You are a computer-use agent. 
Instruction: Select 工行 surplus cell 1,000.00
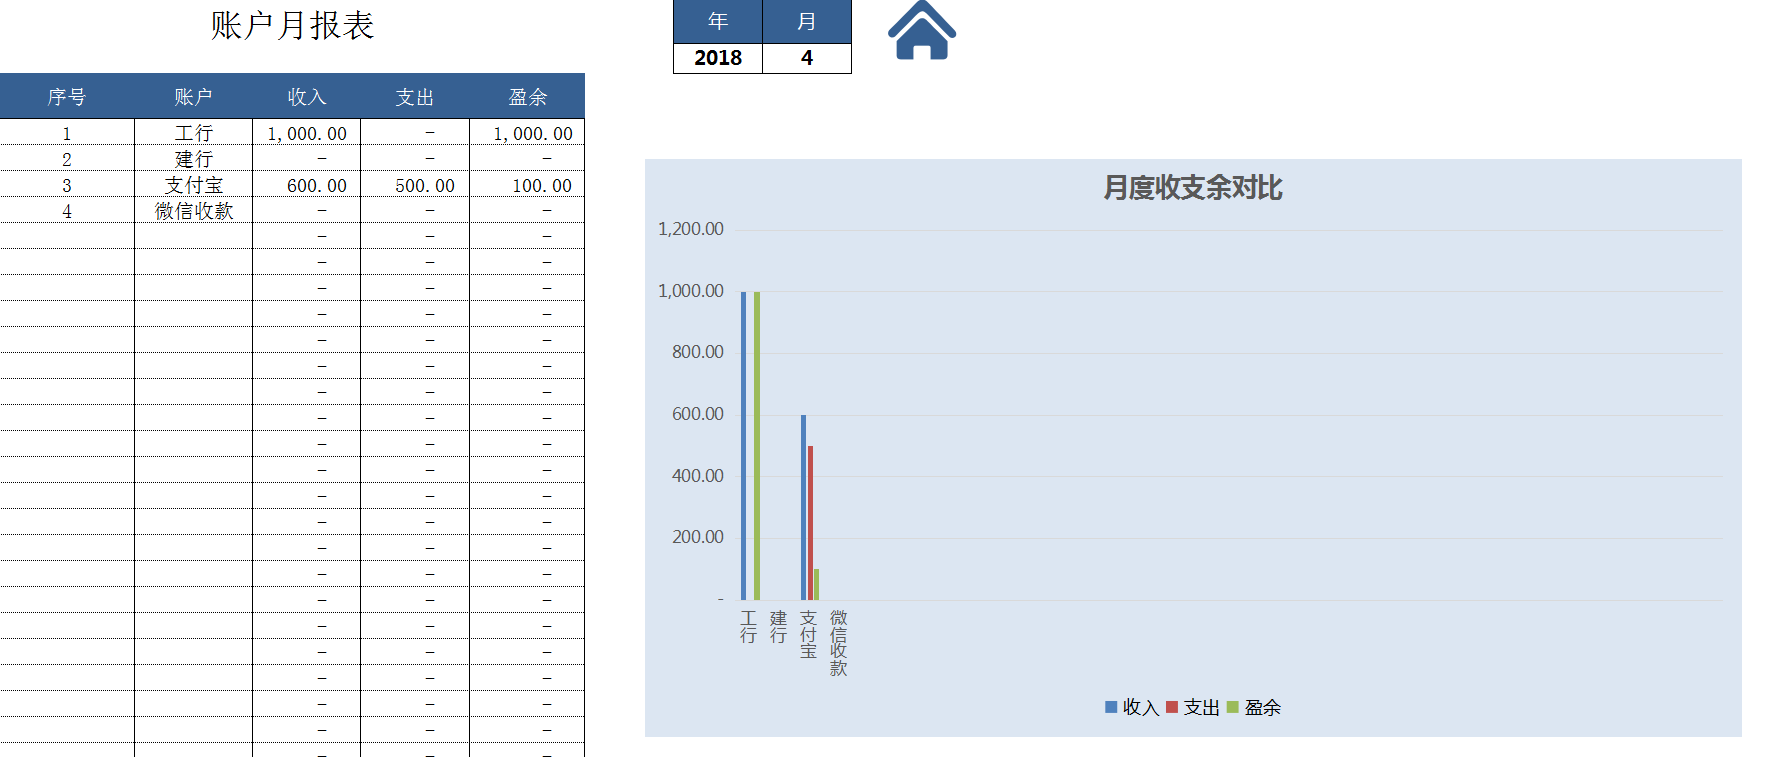527,133
